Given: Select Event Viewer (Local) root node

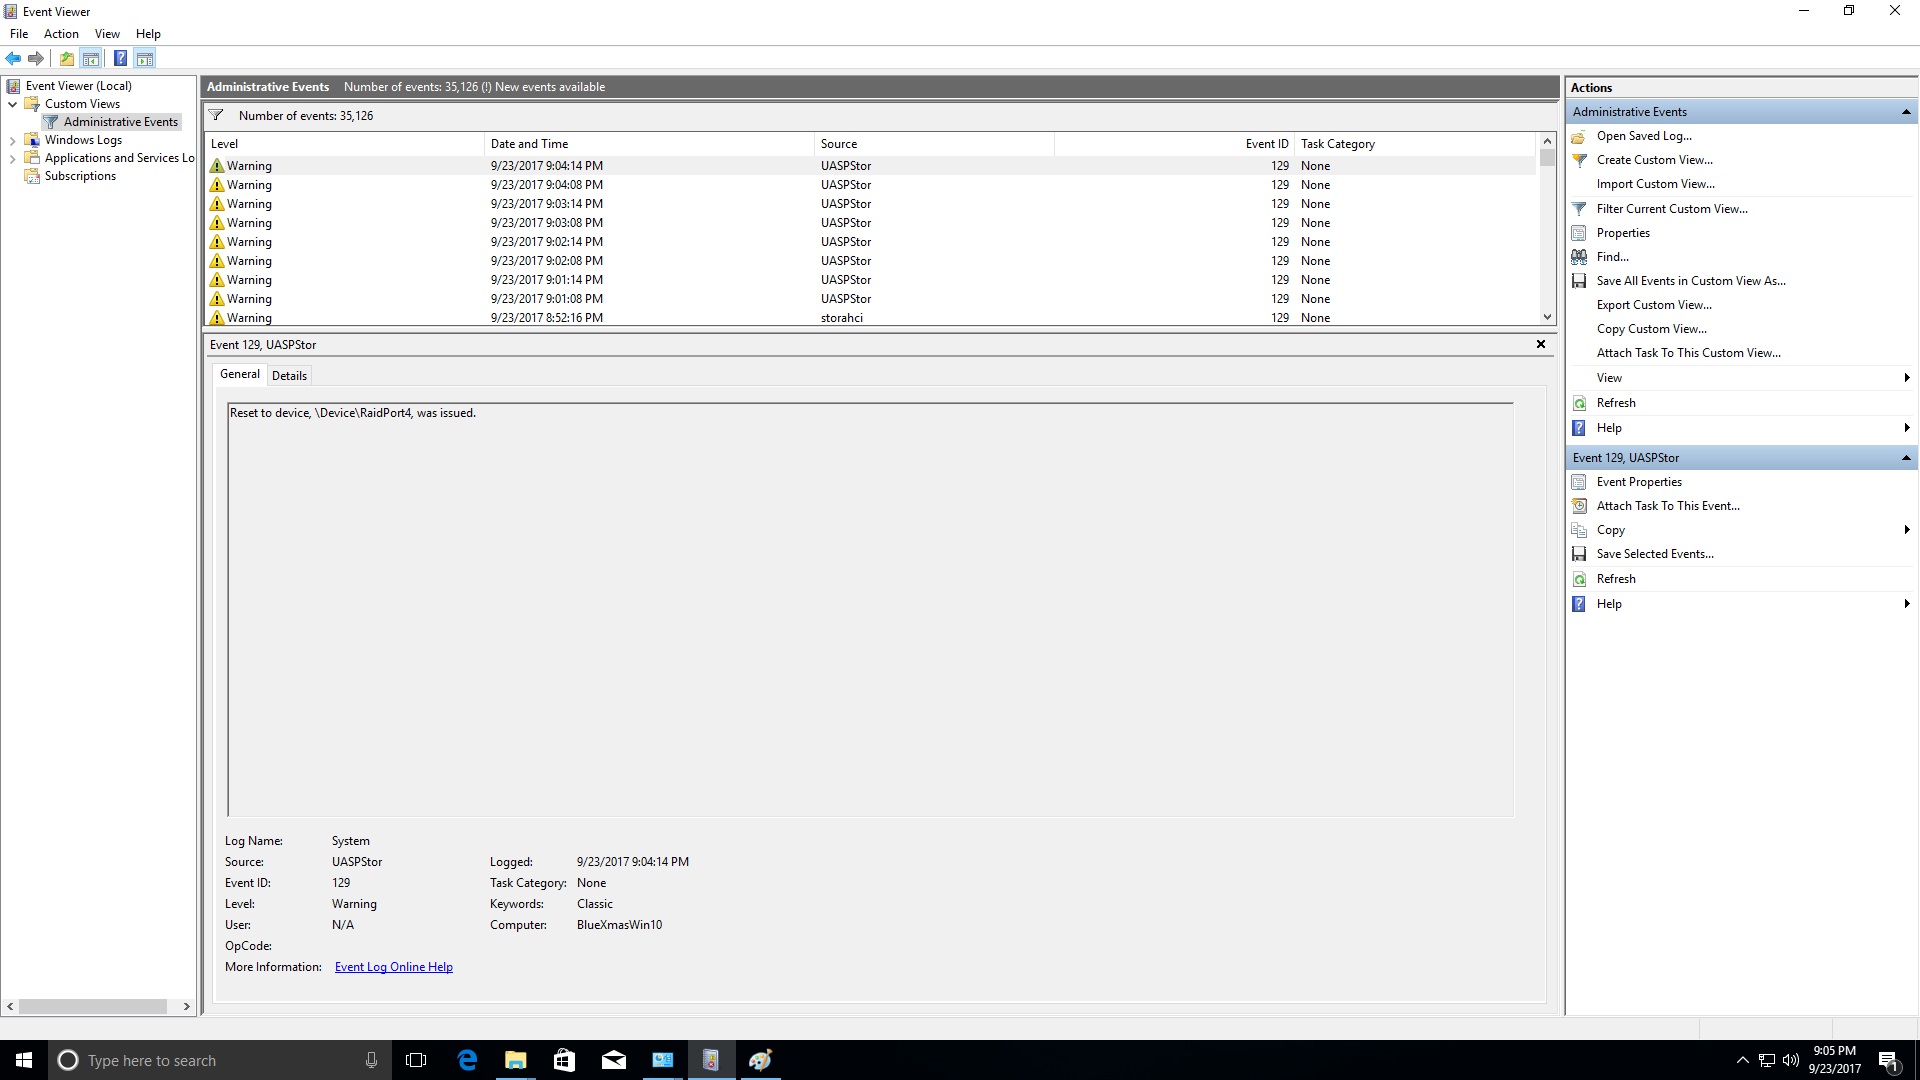Looking at the screenshot, I should tap(78, 86).
